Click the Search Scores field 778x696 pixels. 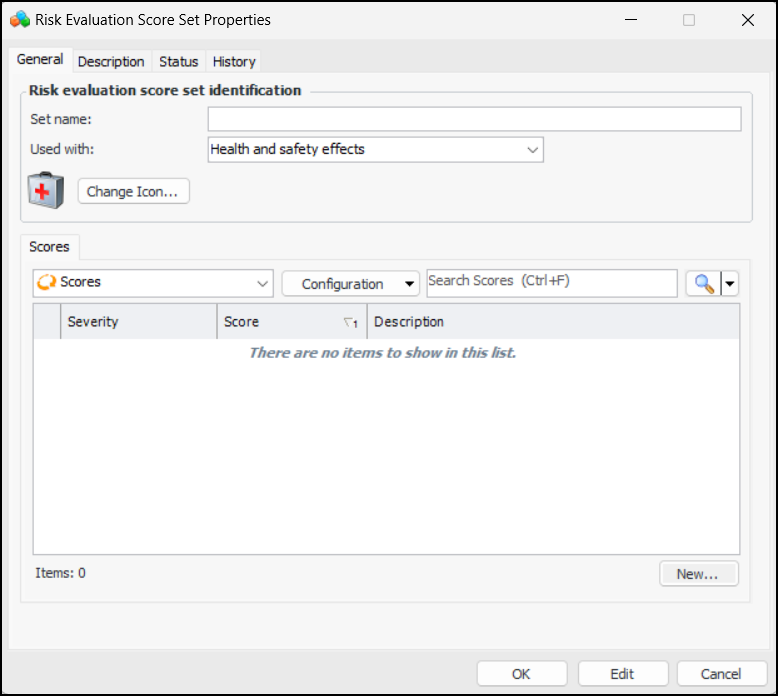click(x=551, y=283)
